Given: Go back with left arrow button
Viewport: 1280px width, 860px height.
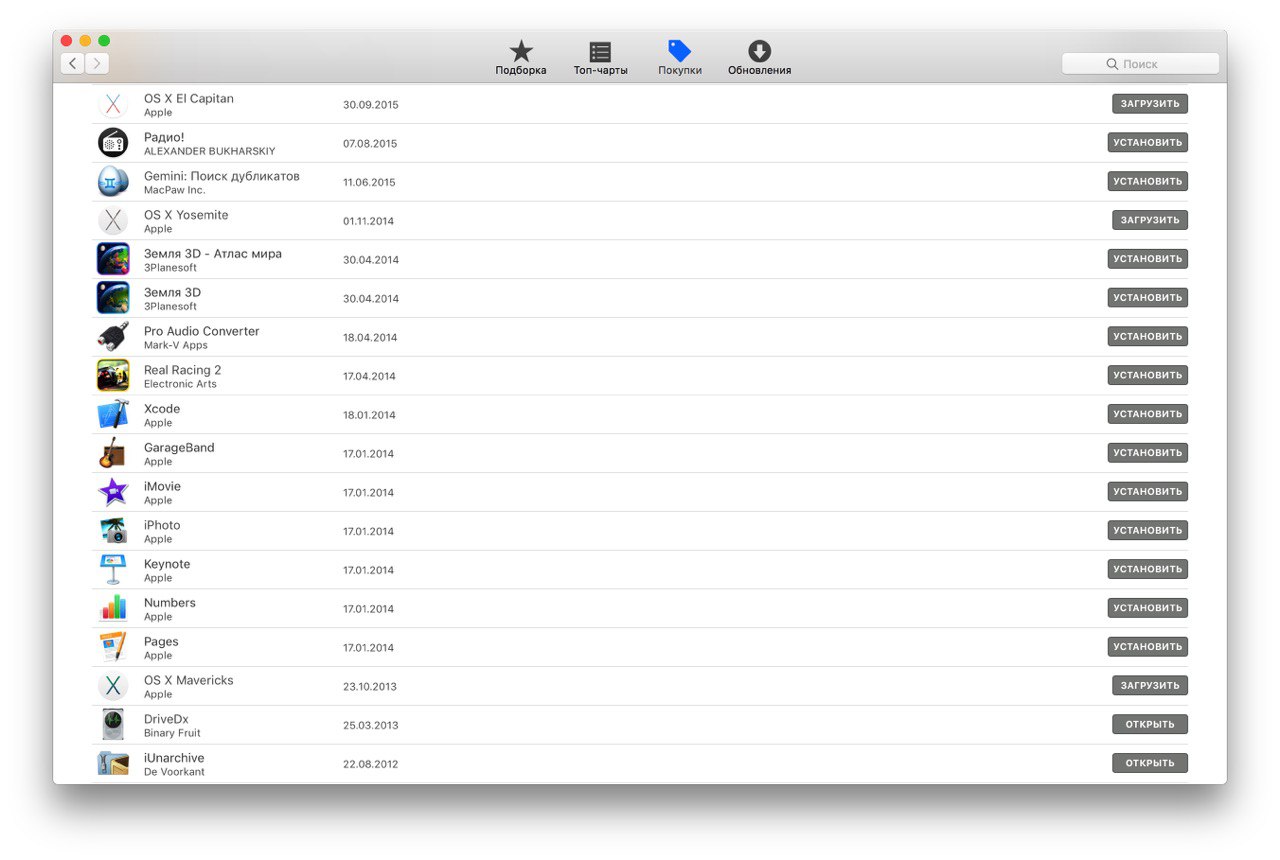Looking at the screenshot, I should tap(72, 63).
